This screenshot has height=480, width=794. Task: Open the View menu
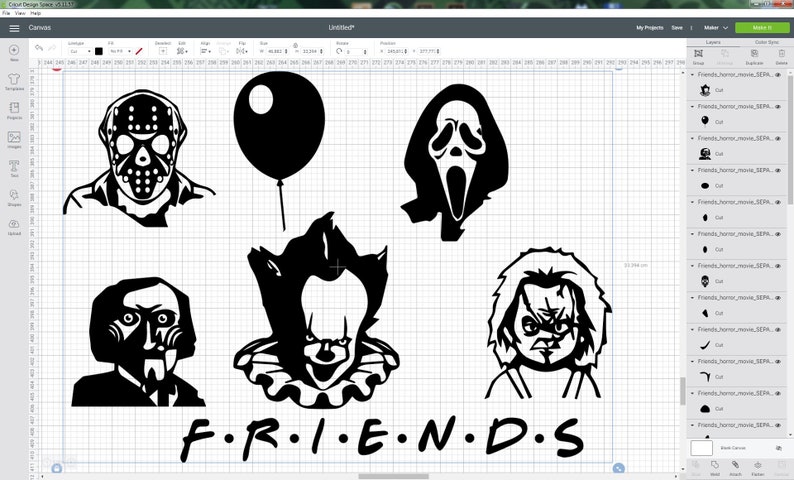point(20,13)
